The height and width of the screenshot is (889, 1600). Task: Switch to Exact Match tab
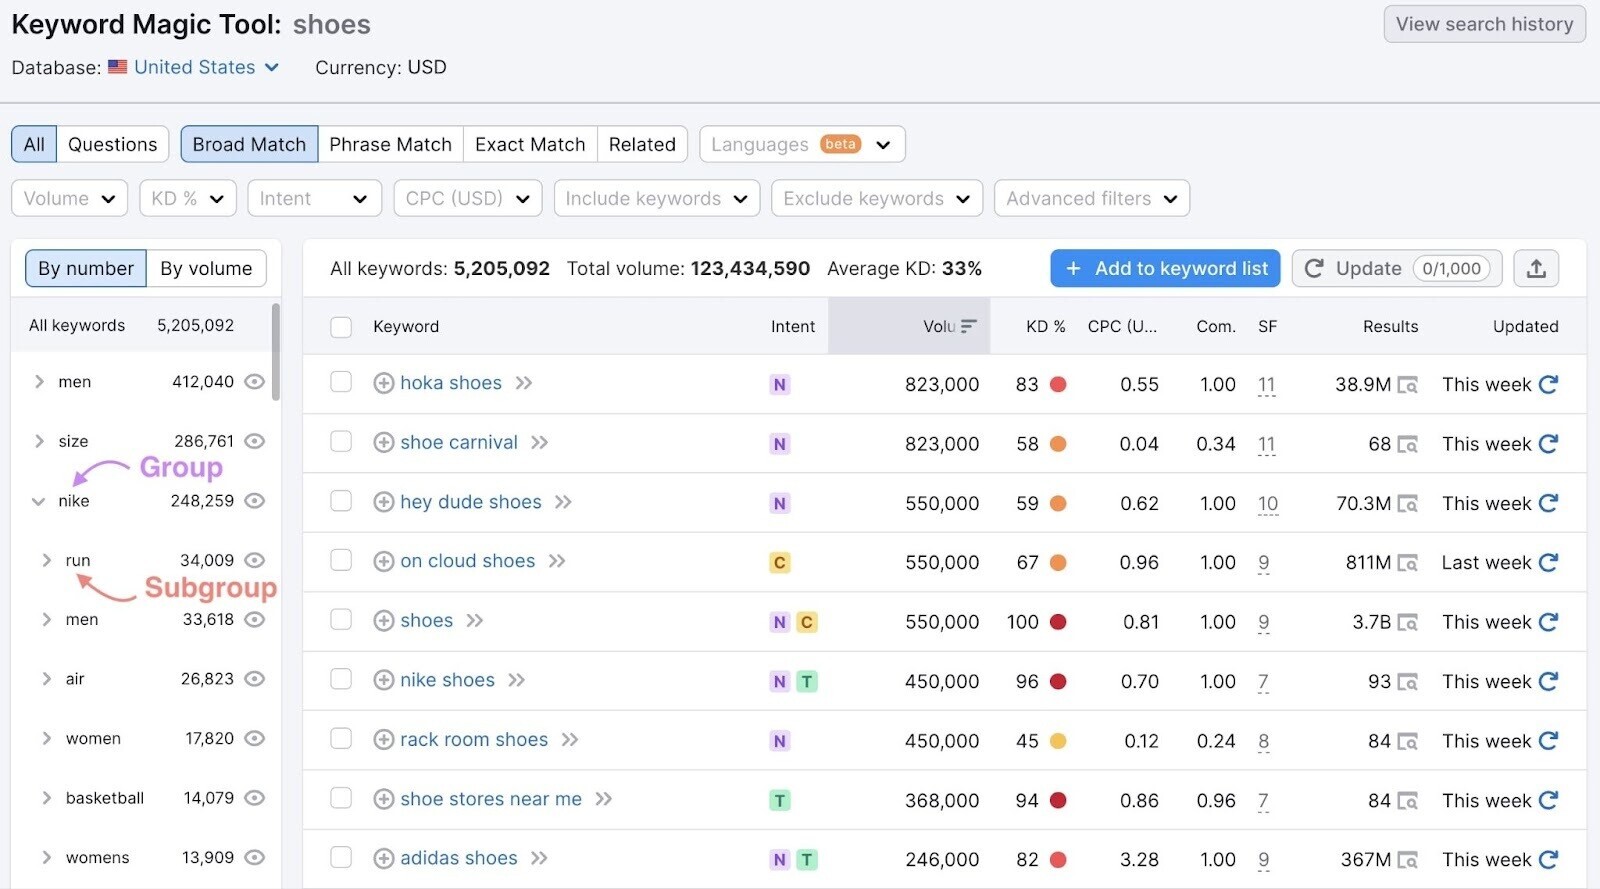pos(530,144)
